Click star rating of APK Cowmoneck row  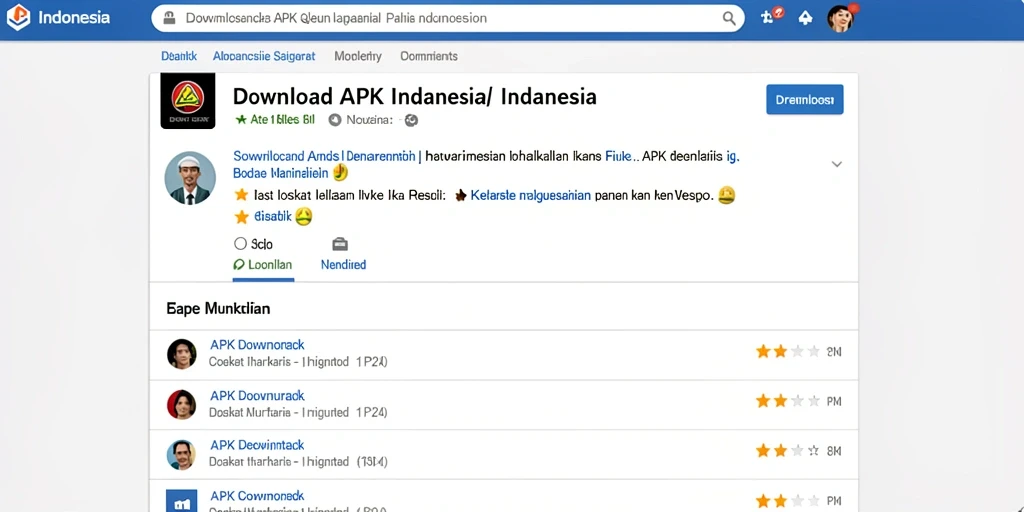(788, 502)
